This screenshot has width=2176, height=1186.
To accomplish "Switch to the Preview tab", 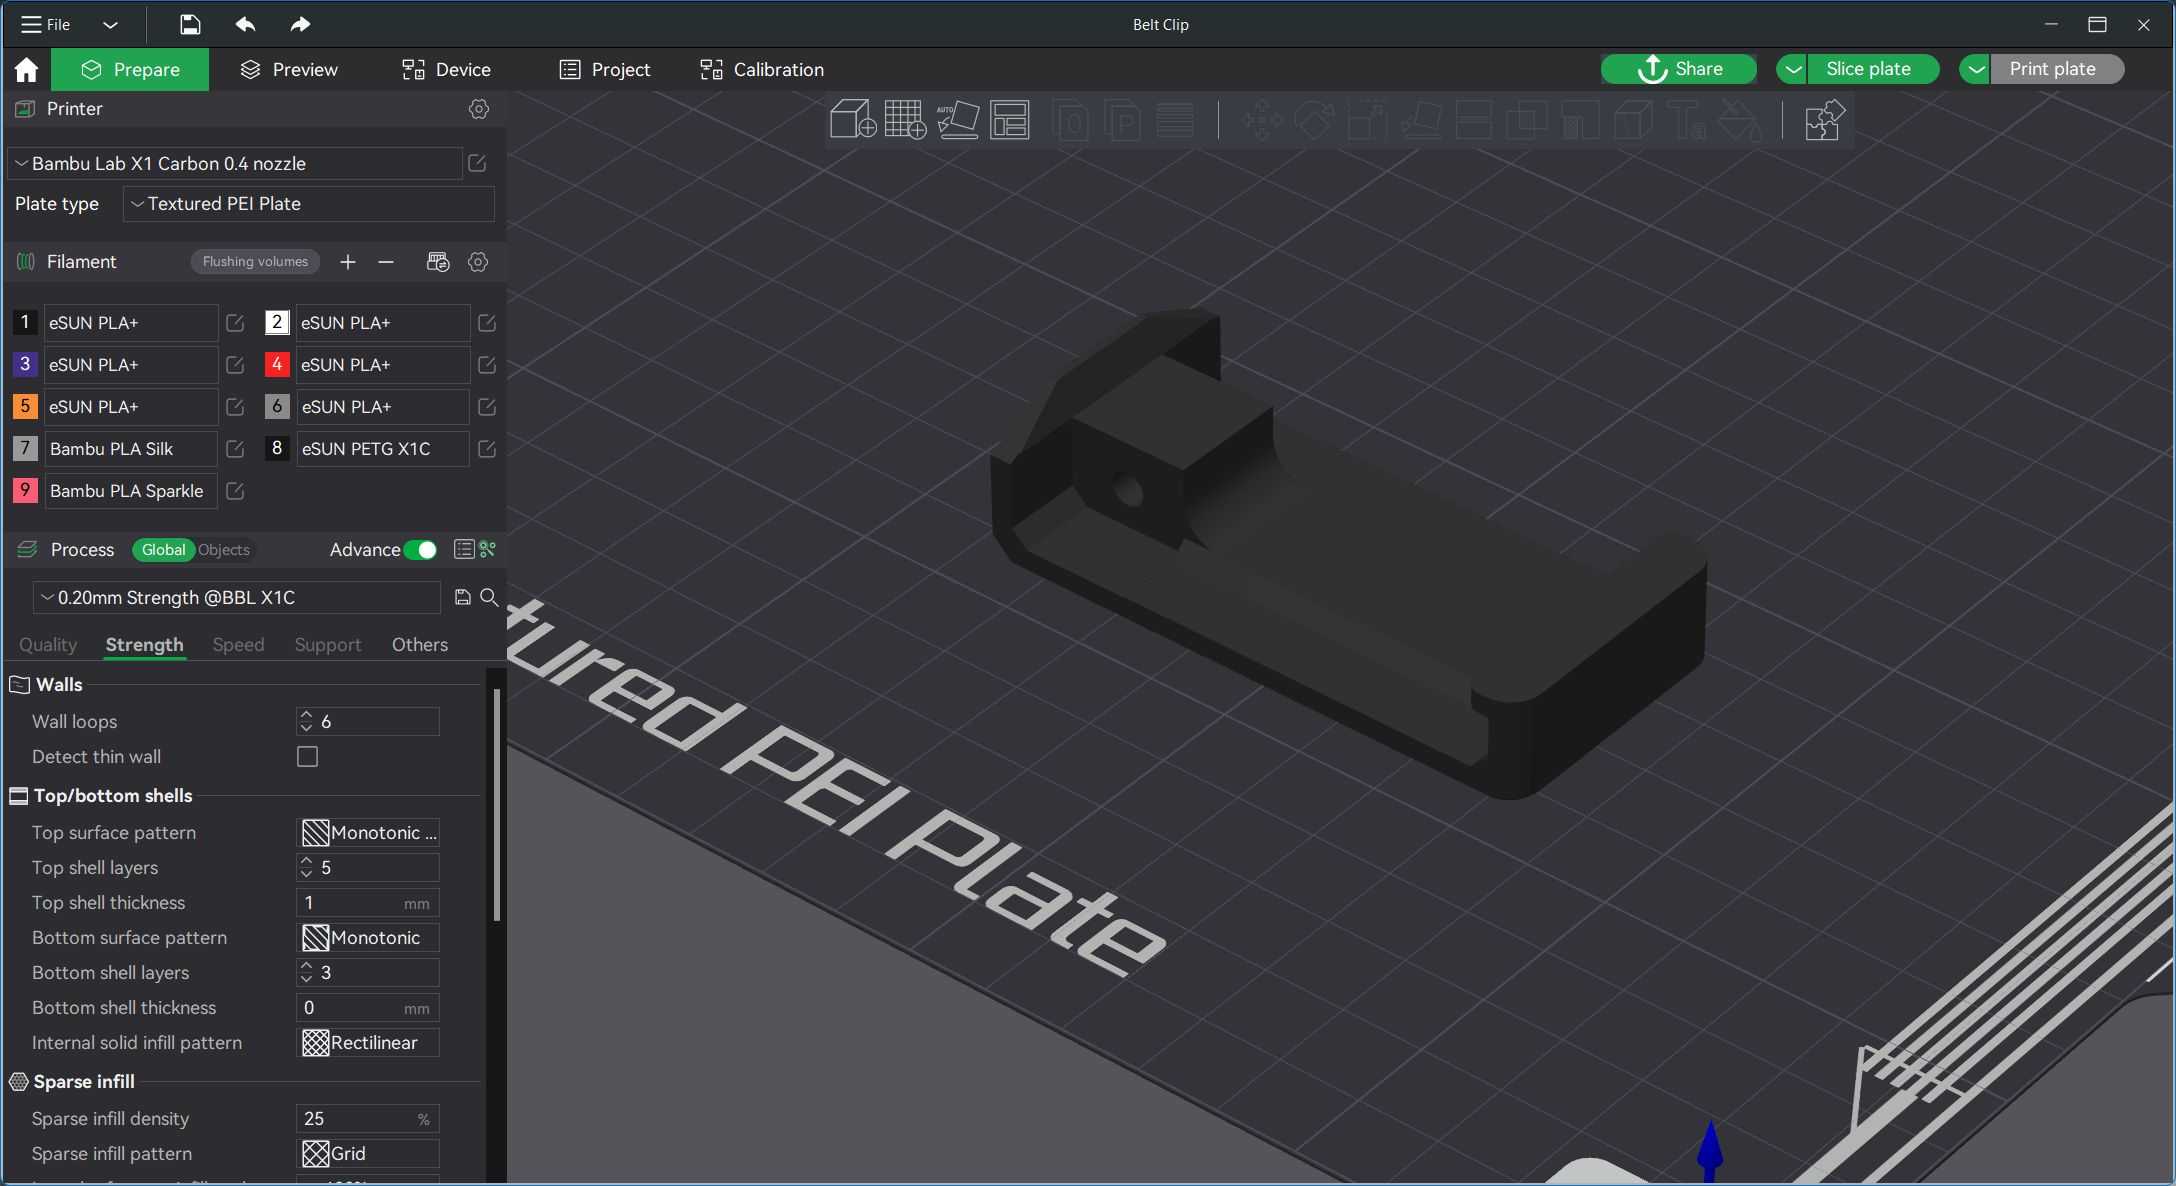I will click(x=289, y=69).
